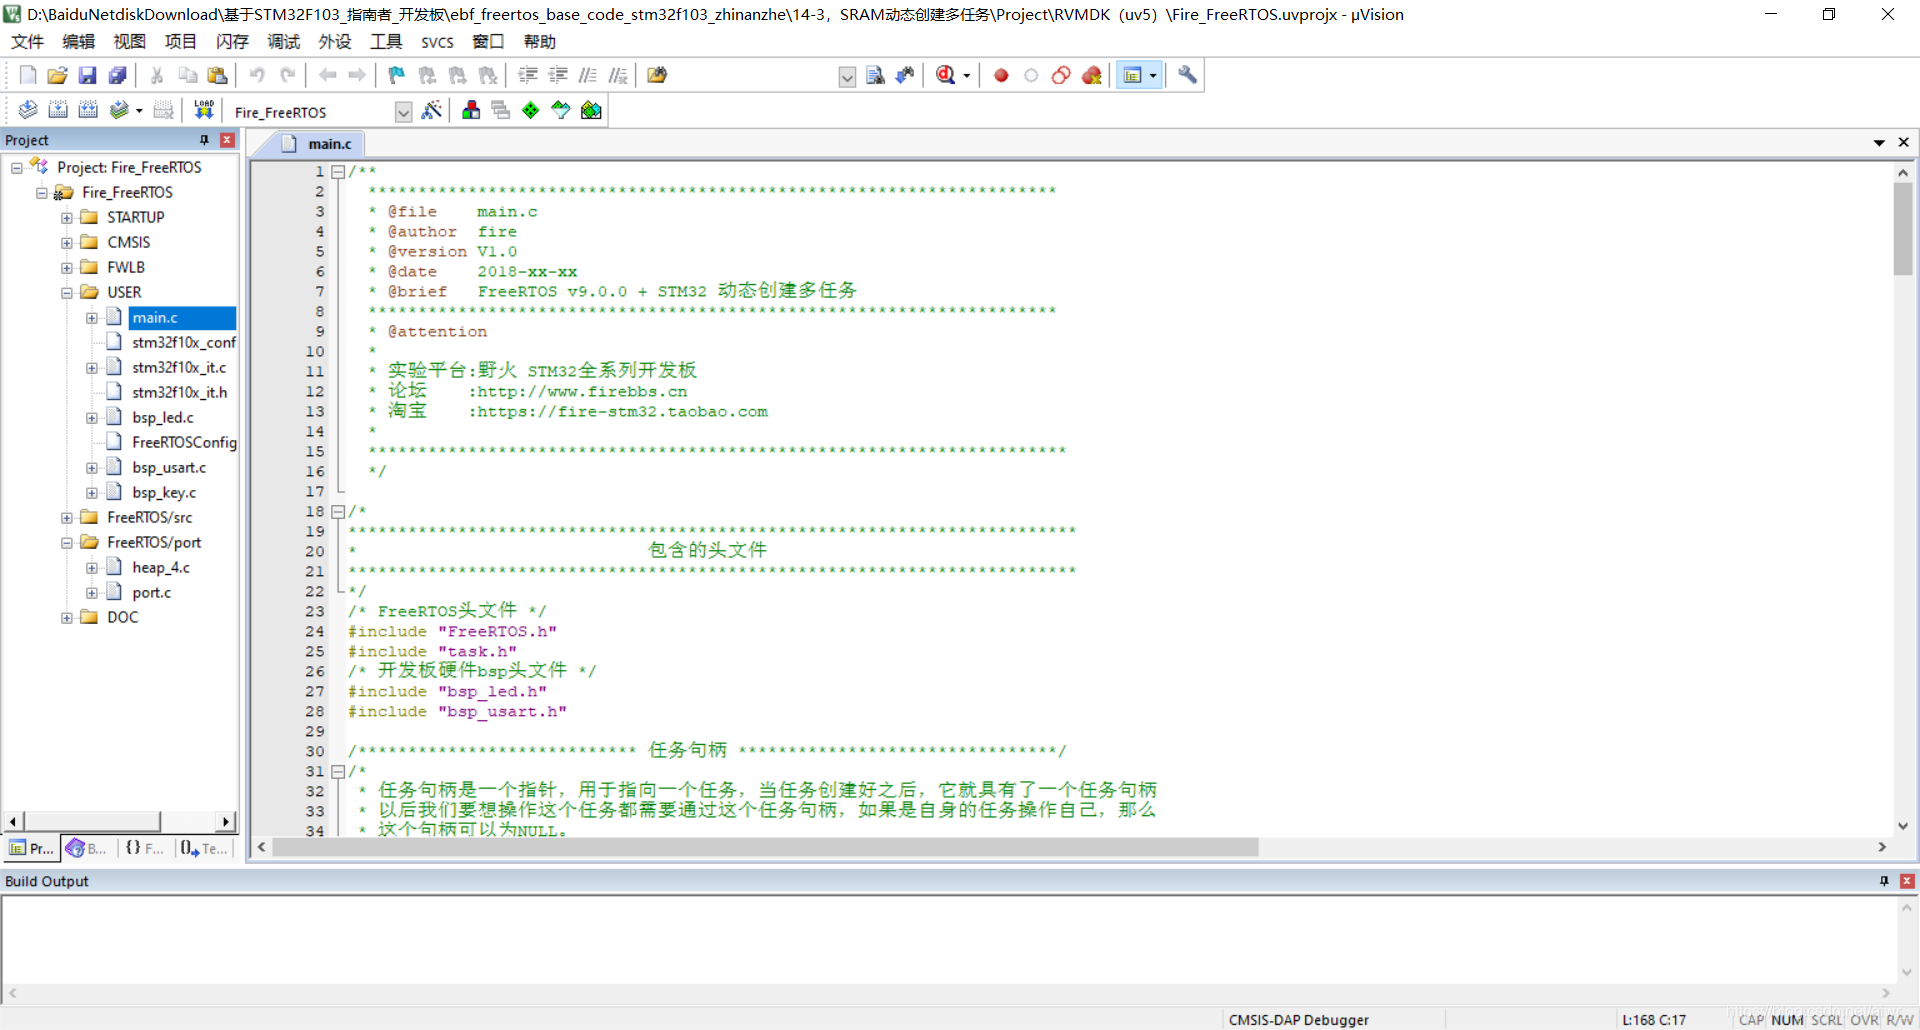Open the 帮助 menu

click(x=539, y=41)
